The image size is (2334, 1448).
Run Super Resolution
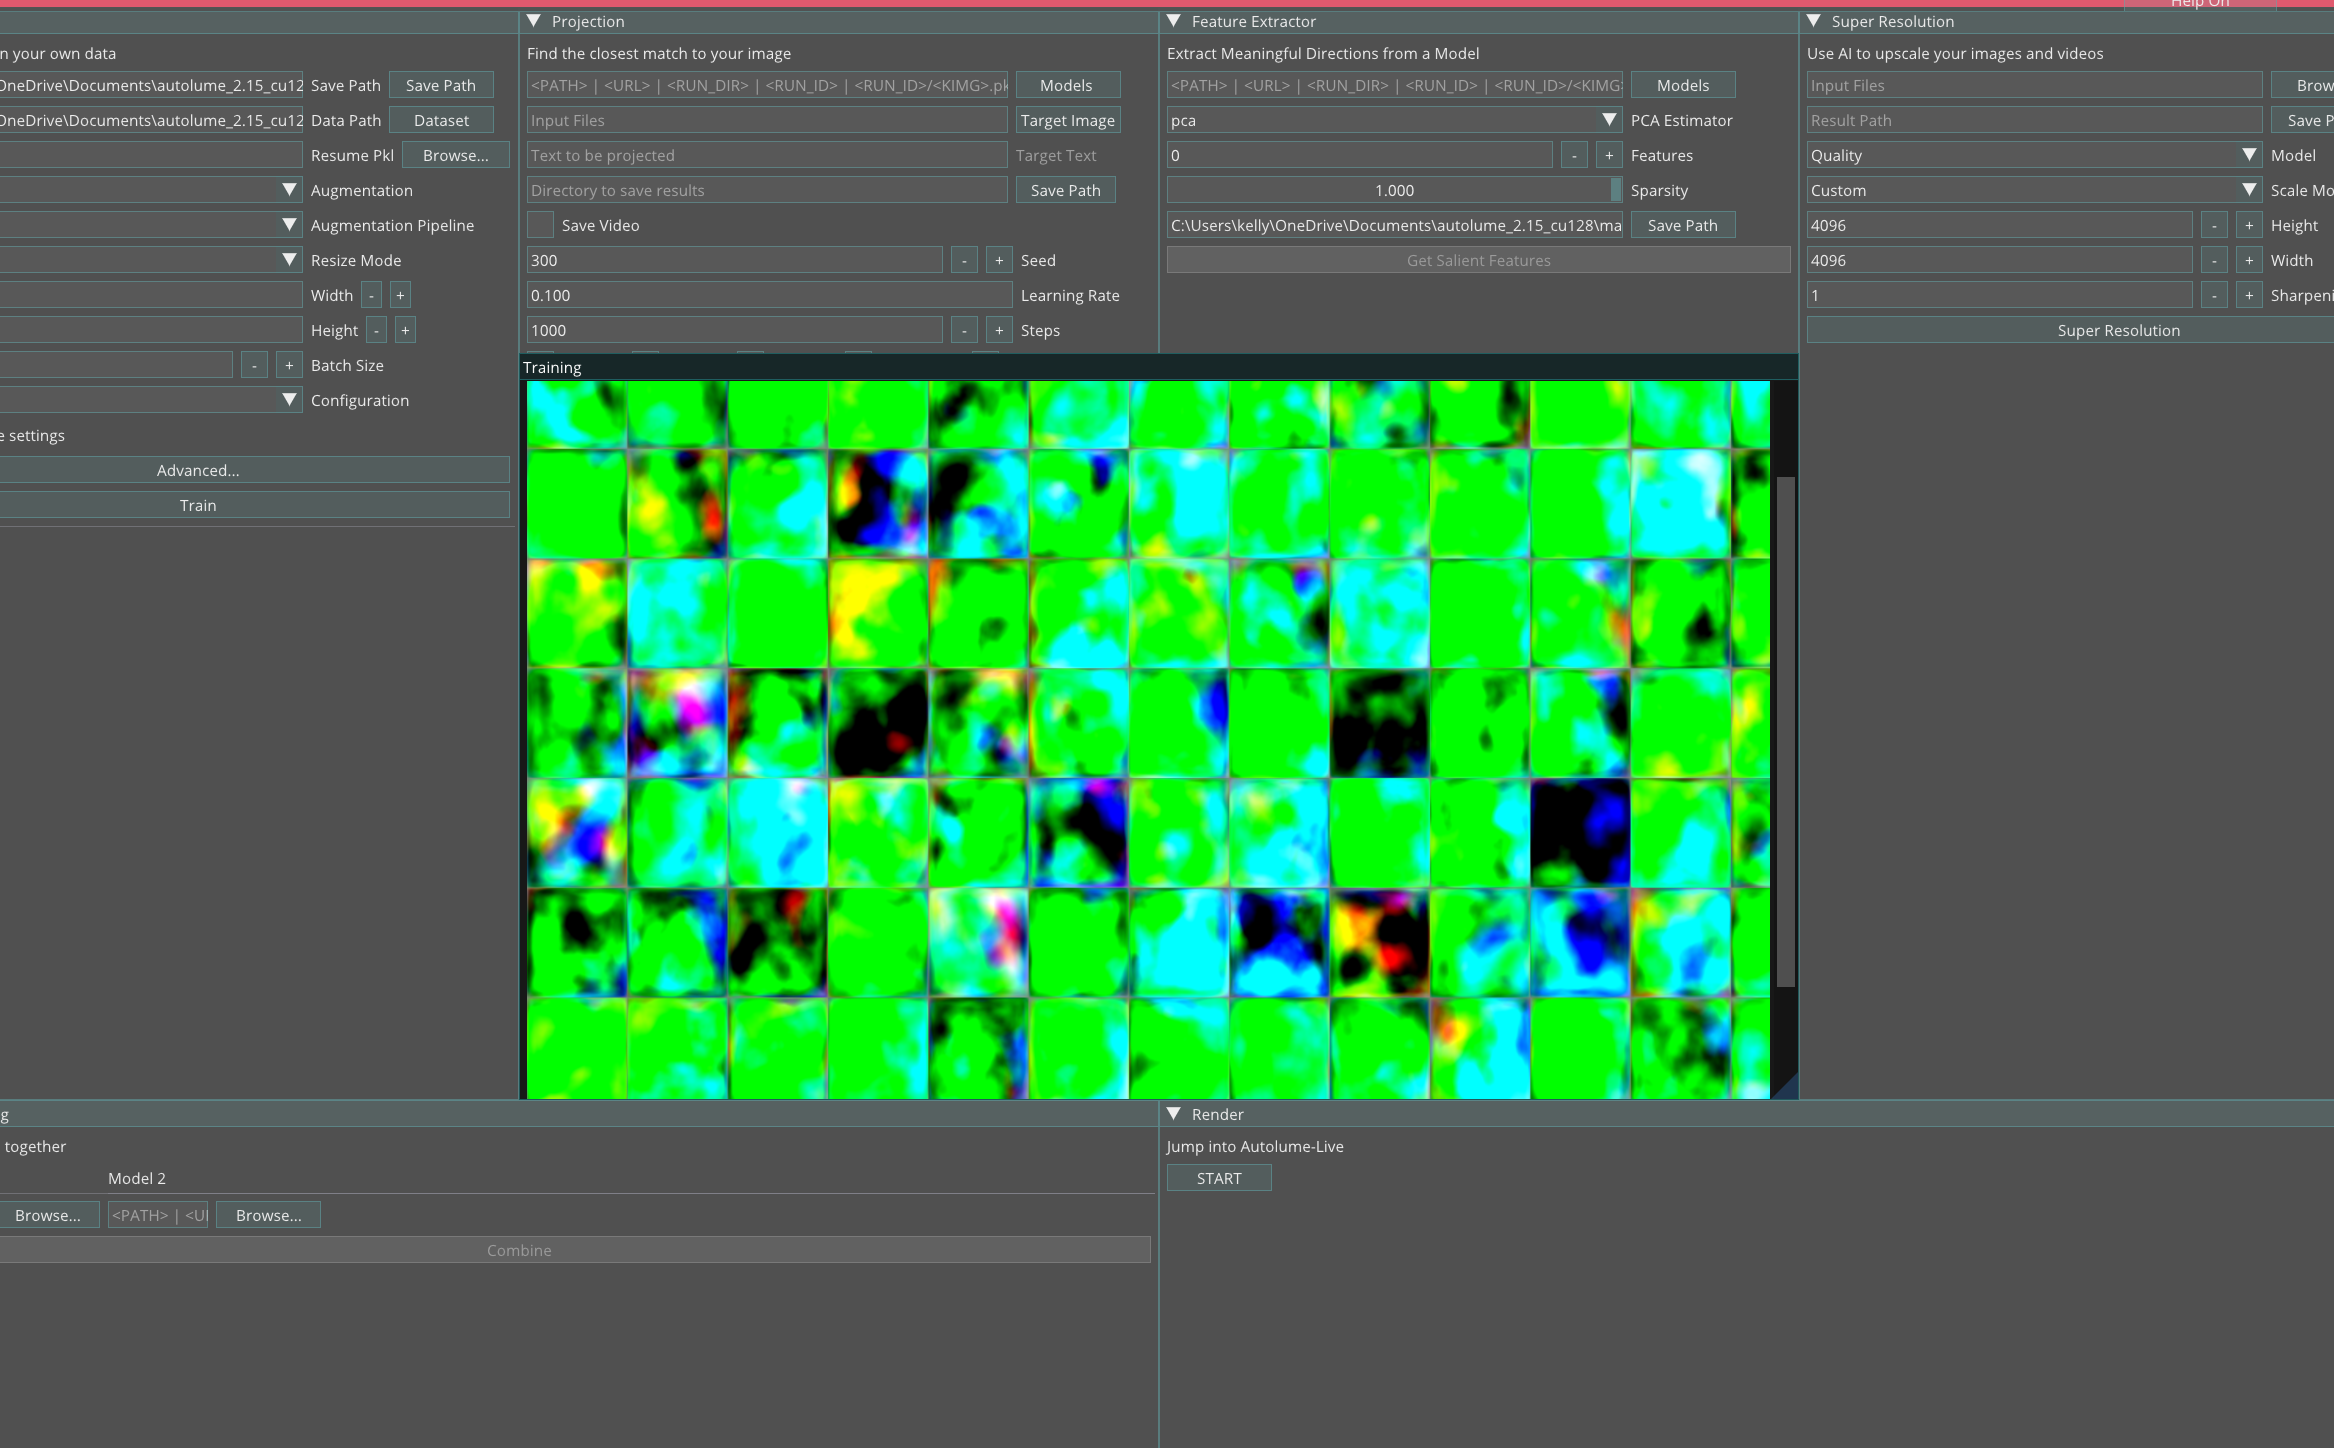tap(2119, 329)
